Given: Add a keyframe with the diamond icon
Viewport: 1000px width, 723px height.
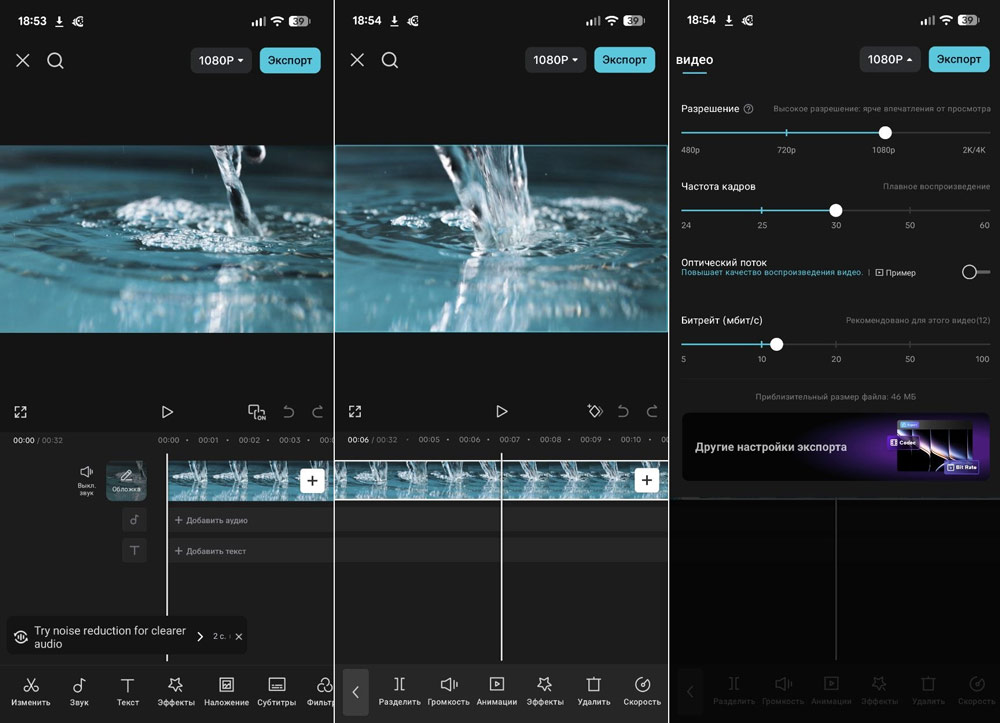Looking at the screenshot, I should click(x=594, y=411).
